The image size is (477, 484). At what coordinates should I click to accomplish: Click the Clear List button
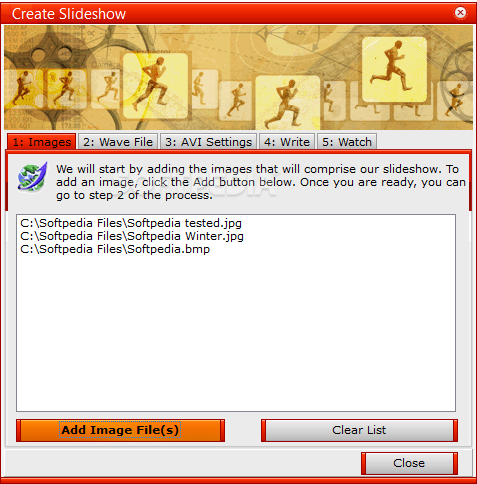pyautogui.click(x=359, y=430)
